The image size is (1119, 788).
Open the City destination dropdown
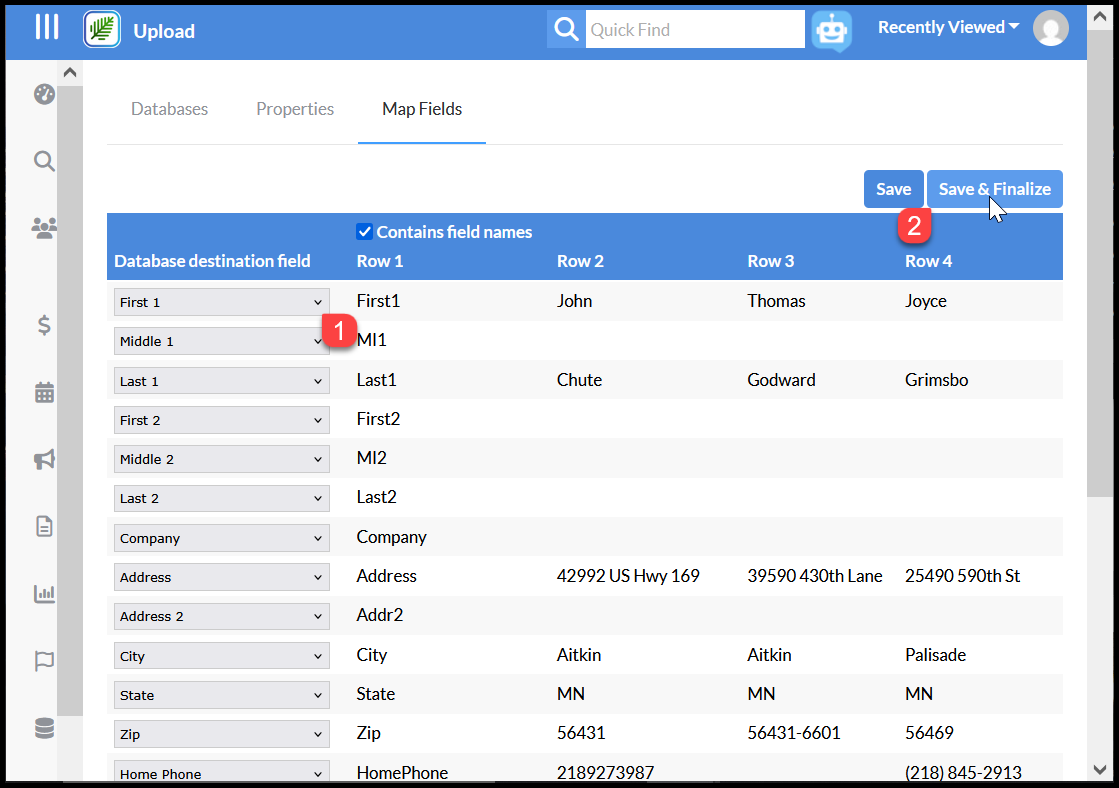(222, 656)
